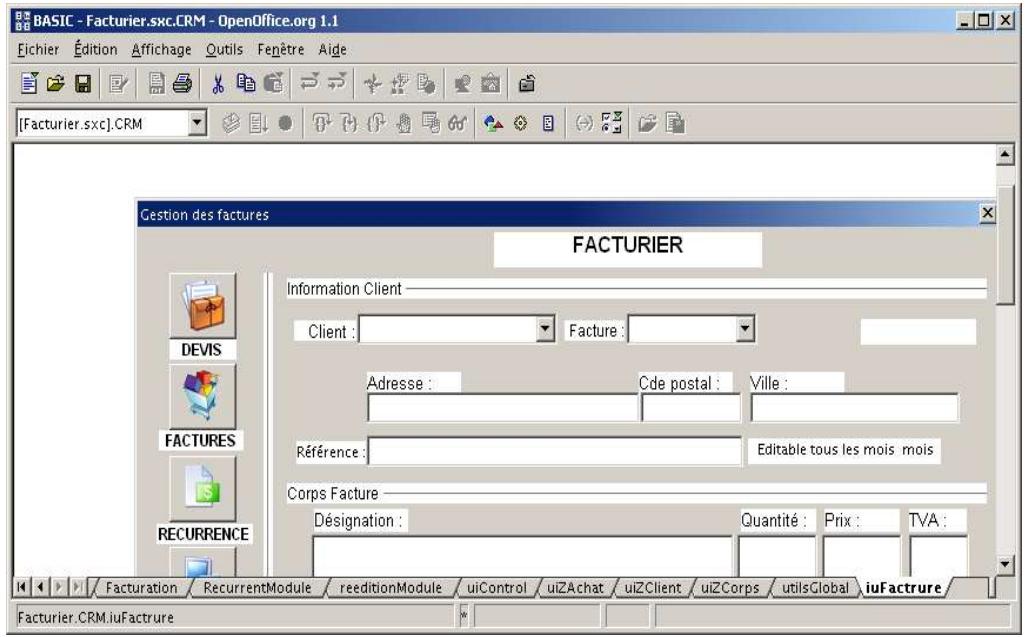Open the Édition menu

(x=96, y=50)
